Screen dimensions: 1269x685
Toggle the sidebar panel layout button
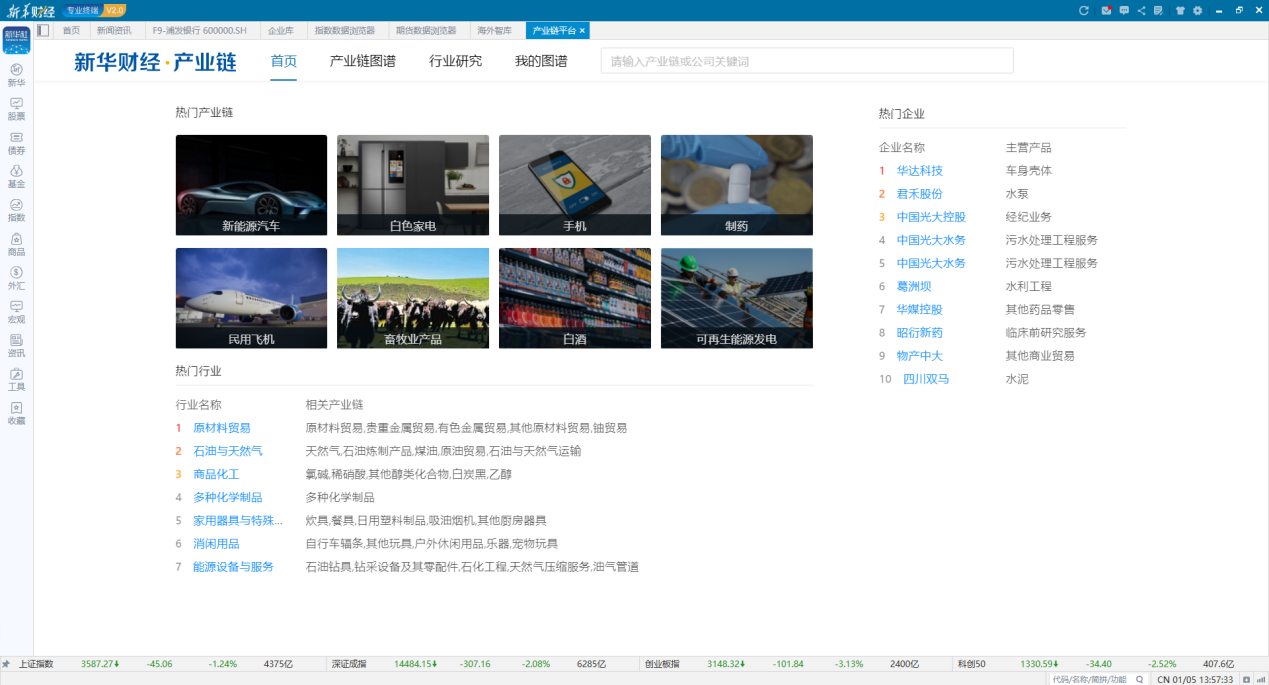pos(43,30)
